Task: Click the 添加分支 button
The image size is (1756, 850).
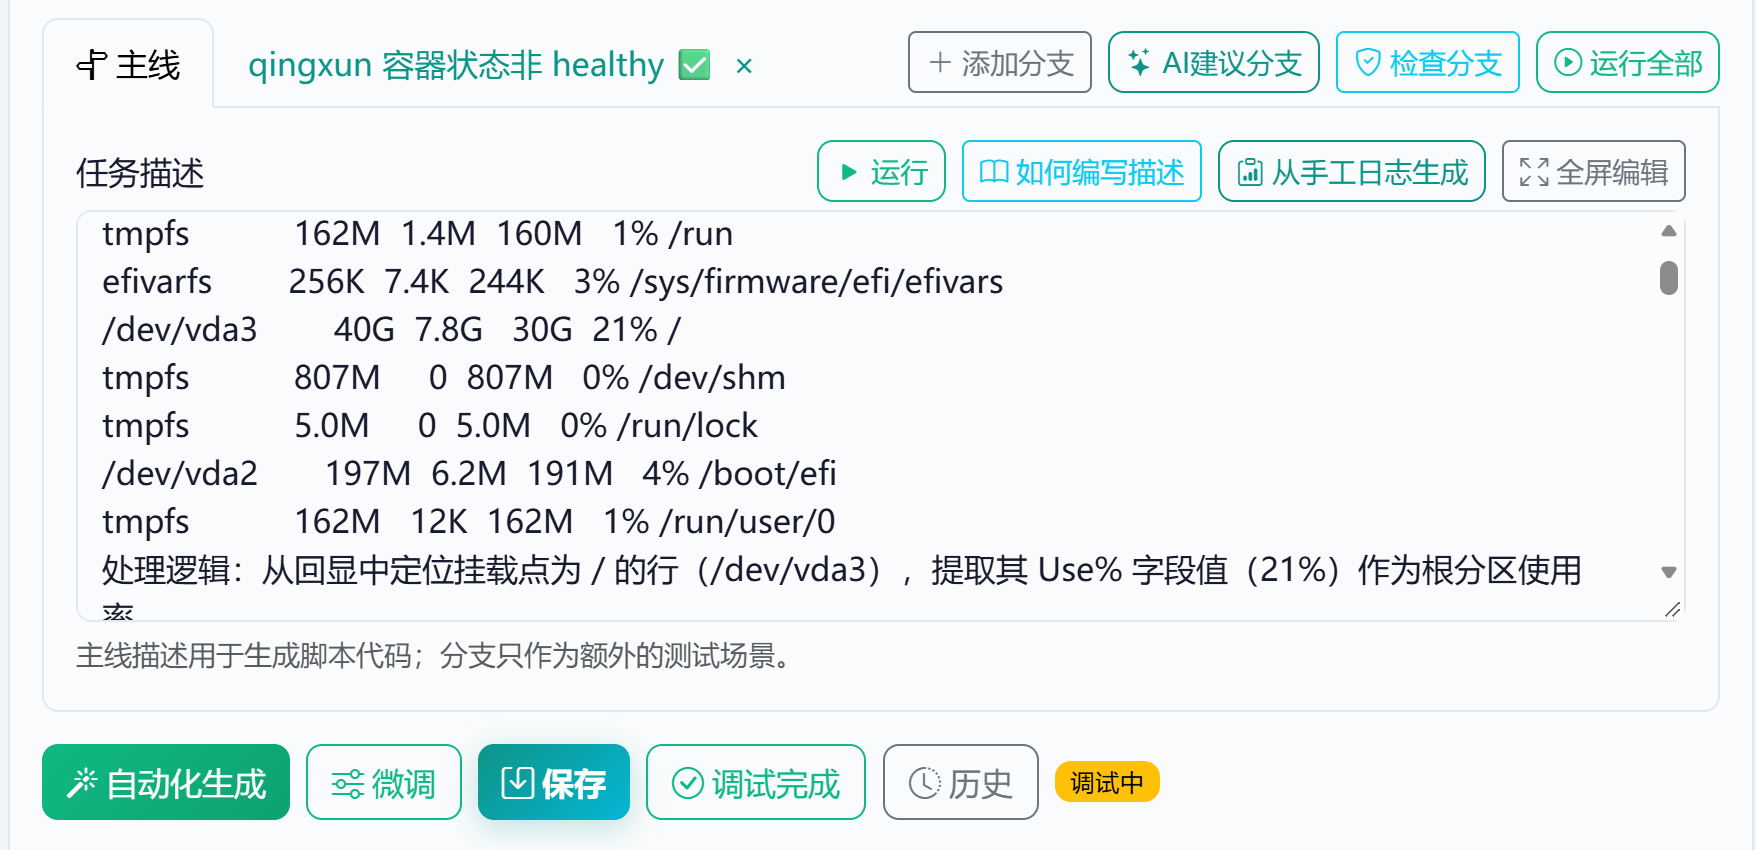Action: coord(1000,62)
